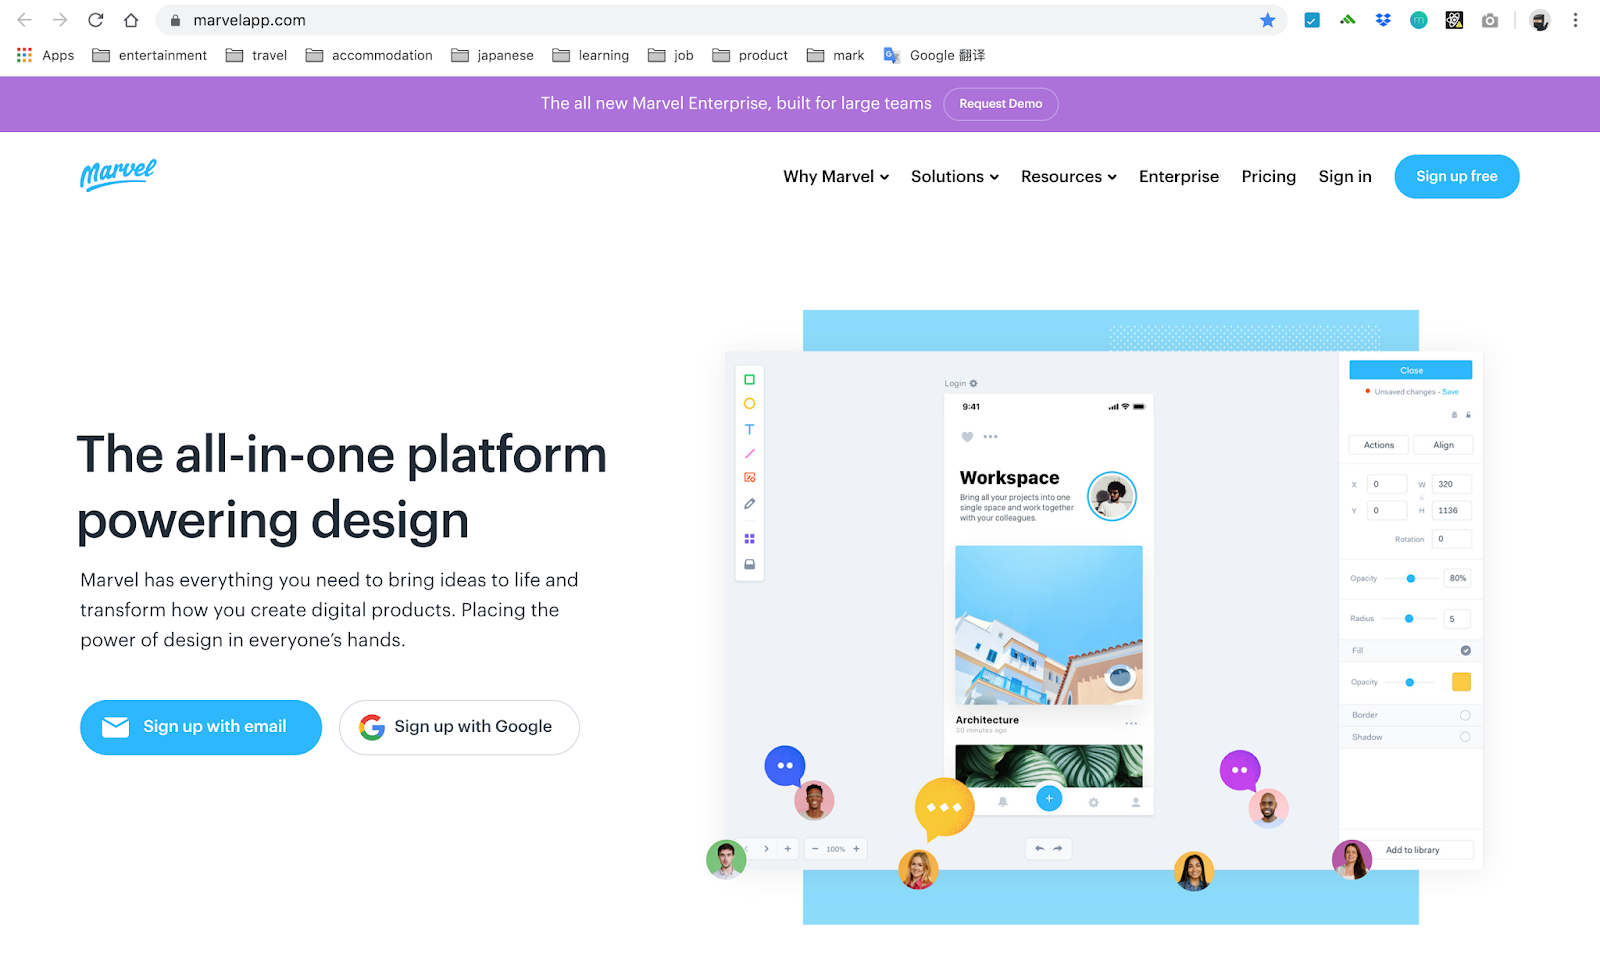Select the image tool in mockup toolbar
The width and height of the screenshot is (1600, 953).
[749, 478]
